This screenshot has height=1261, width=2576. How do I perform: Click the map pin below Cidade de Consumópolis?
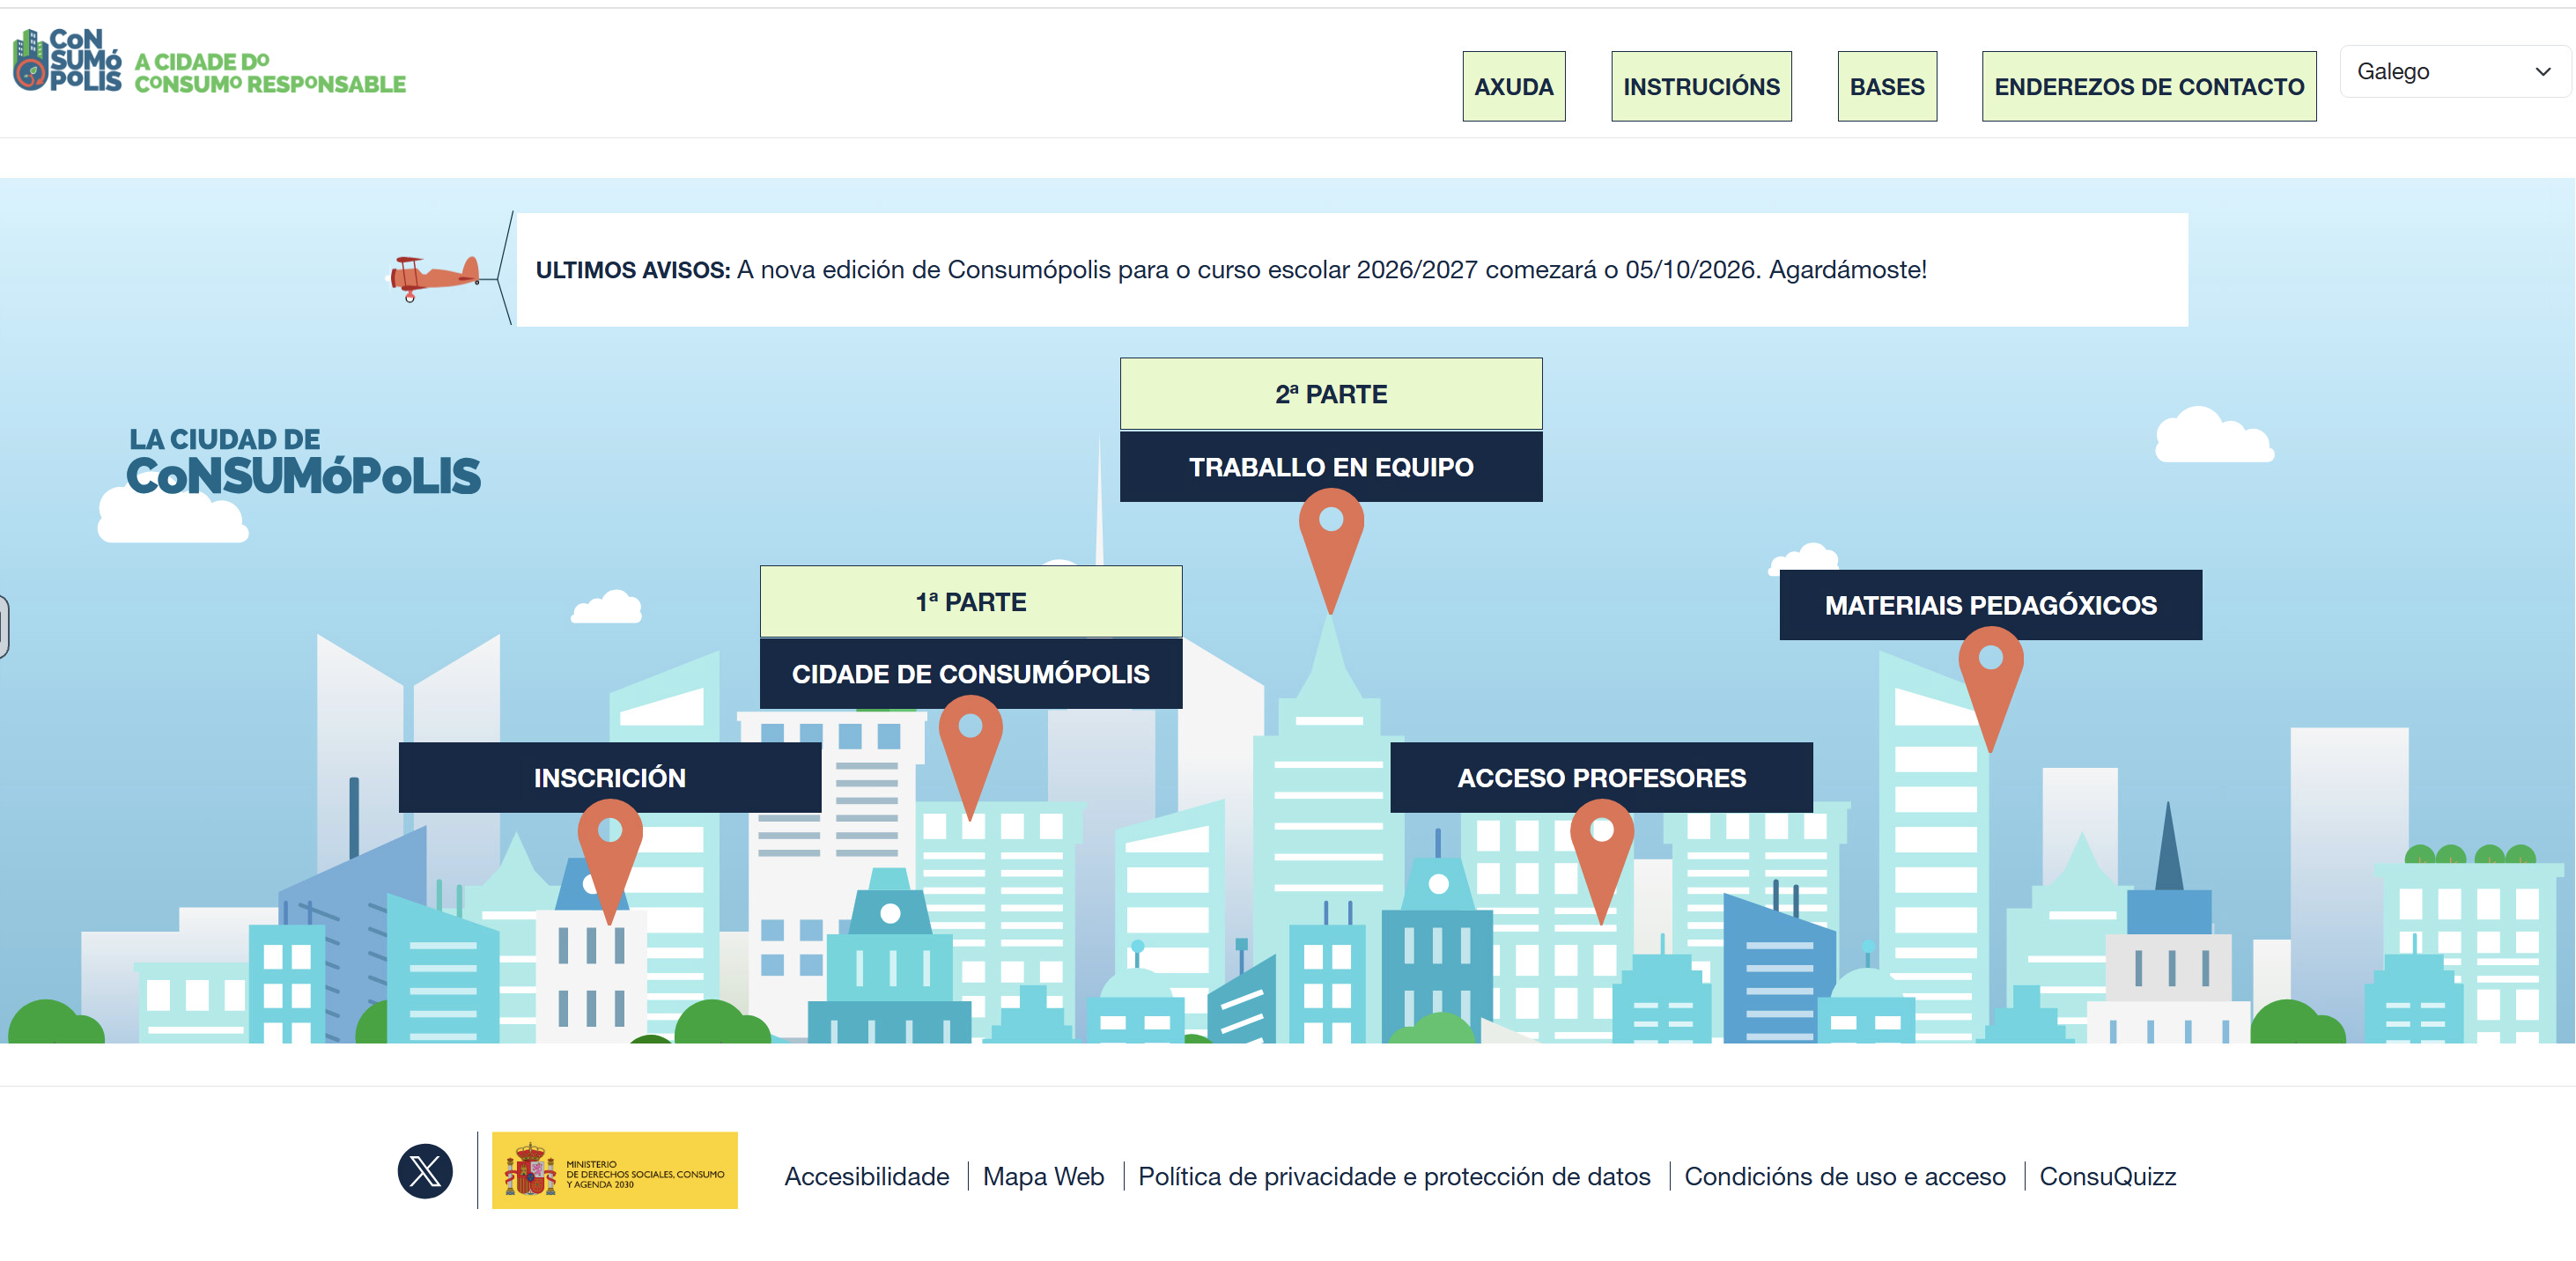tap(970, 757)
